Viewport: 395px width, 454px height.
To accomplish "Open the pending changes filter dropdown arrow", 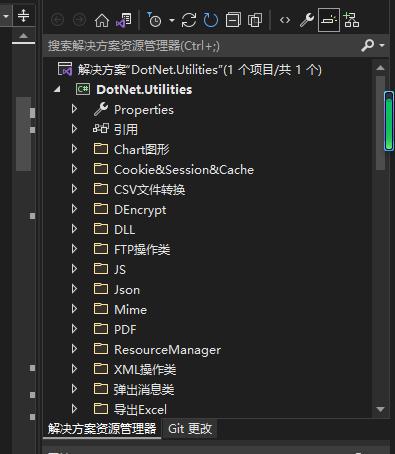I will pyautogui.click(x=172, y=21).
